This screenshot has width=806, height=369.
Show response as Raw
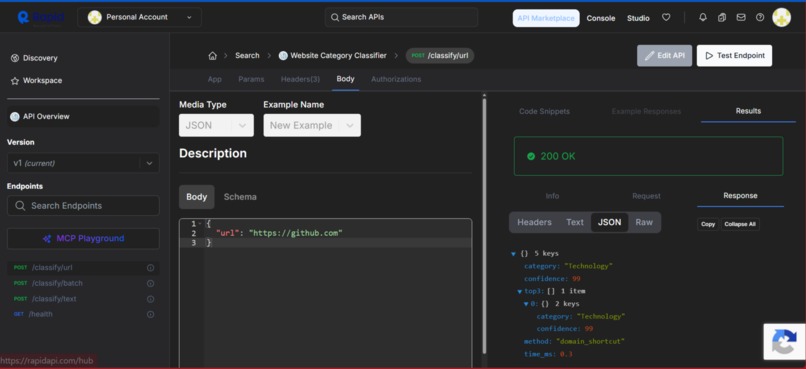pos(644,222)
